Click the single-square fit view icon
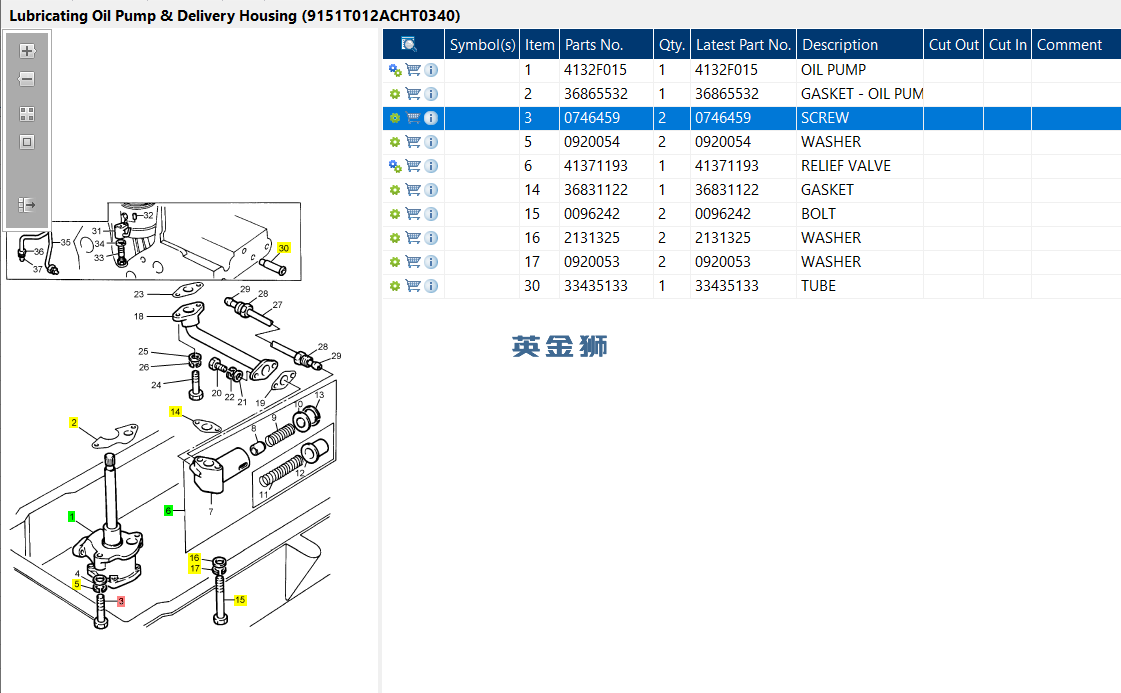1121x693 pixels. click(27, 142)
